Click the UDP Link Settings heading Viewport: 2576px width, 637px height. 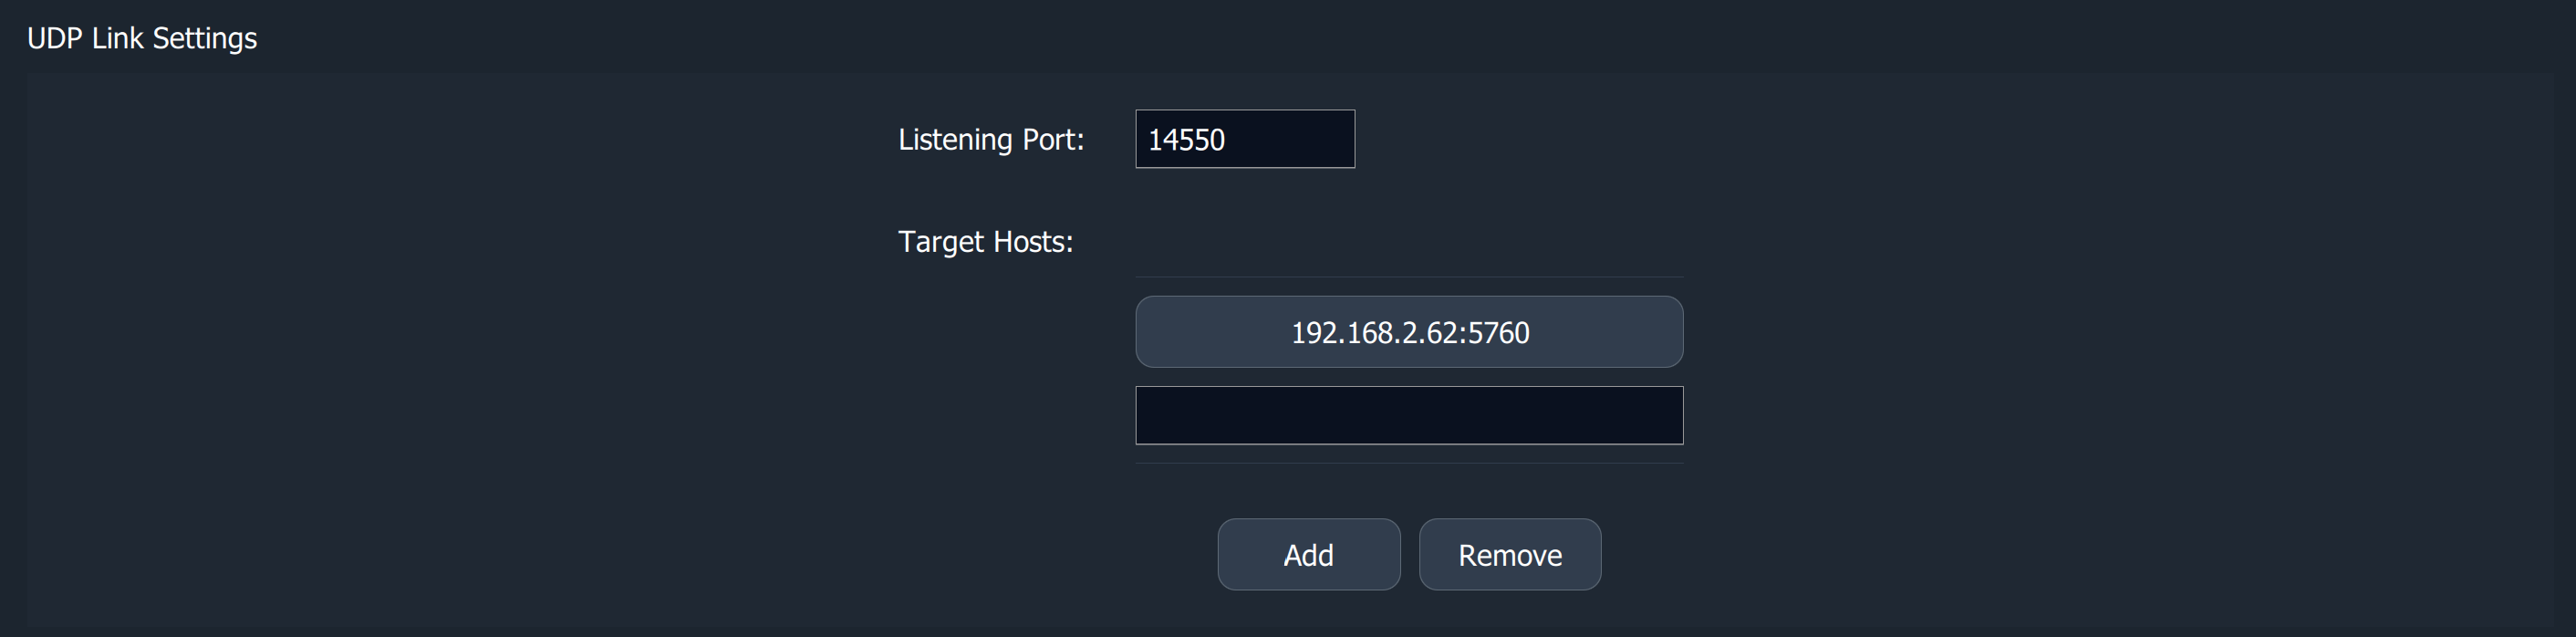click(x=142, y=38)
